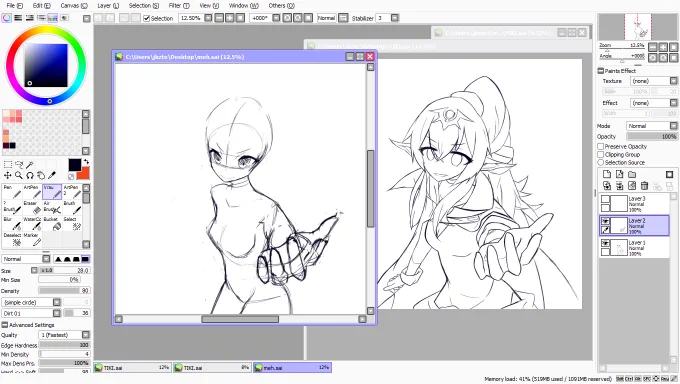Open the Stabilizer value dropdown
Screen dimensions: 680x384
(x=395, y=18)
